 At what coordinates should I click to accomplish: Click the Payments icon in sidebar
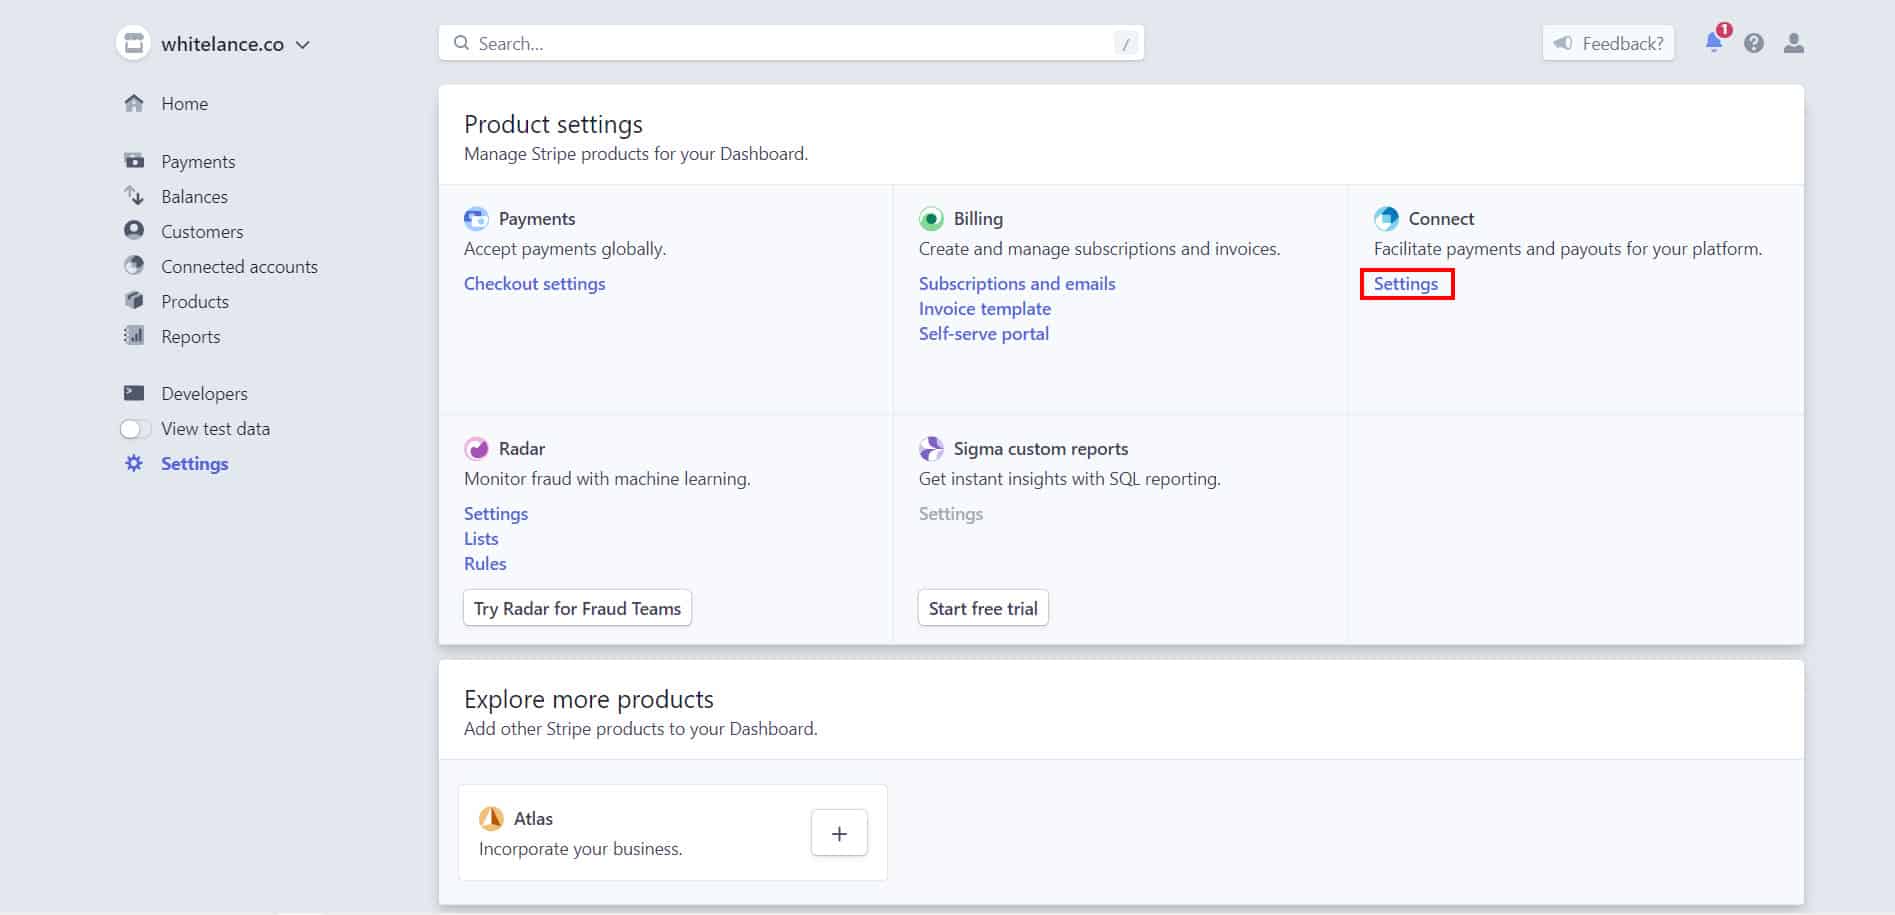tap(134, 161)
